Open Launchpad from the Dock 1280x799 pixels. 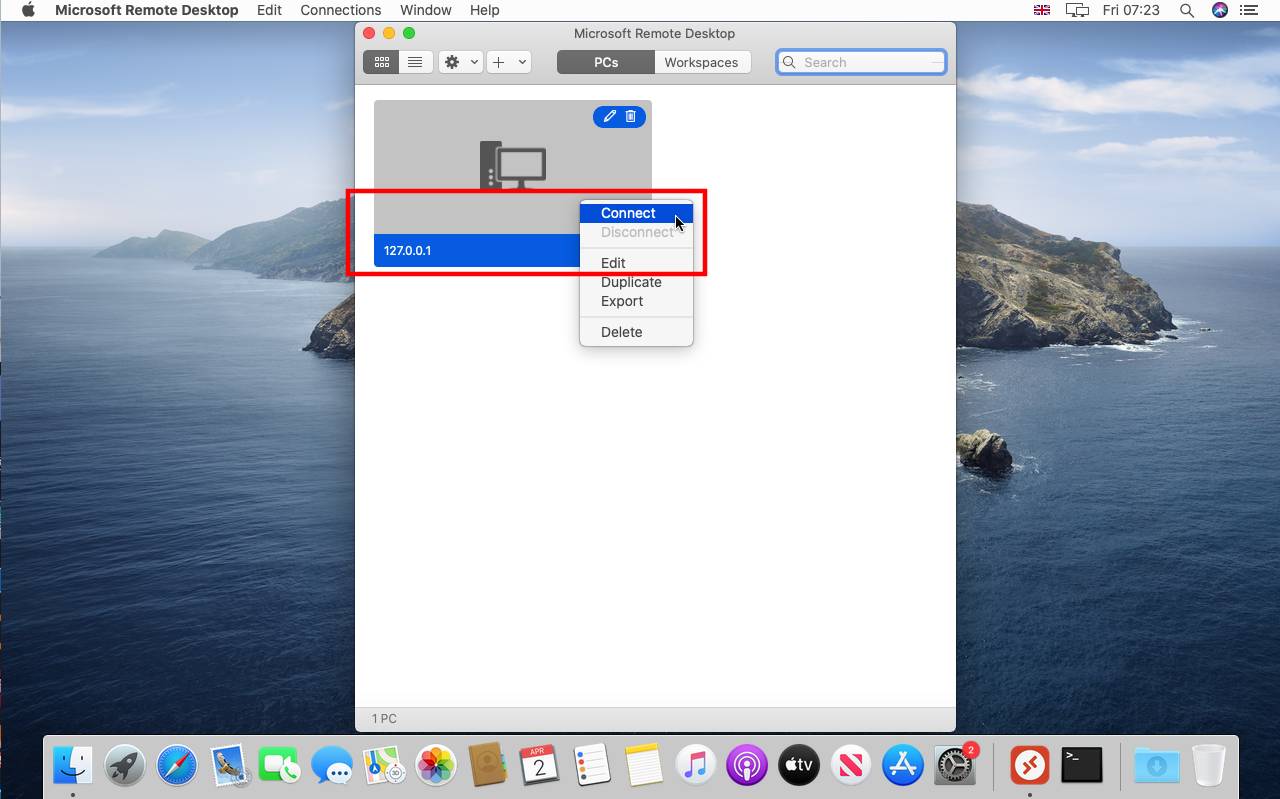click(125, 766)
